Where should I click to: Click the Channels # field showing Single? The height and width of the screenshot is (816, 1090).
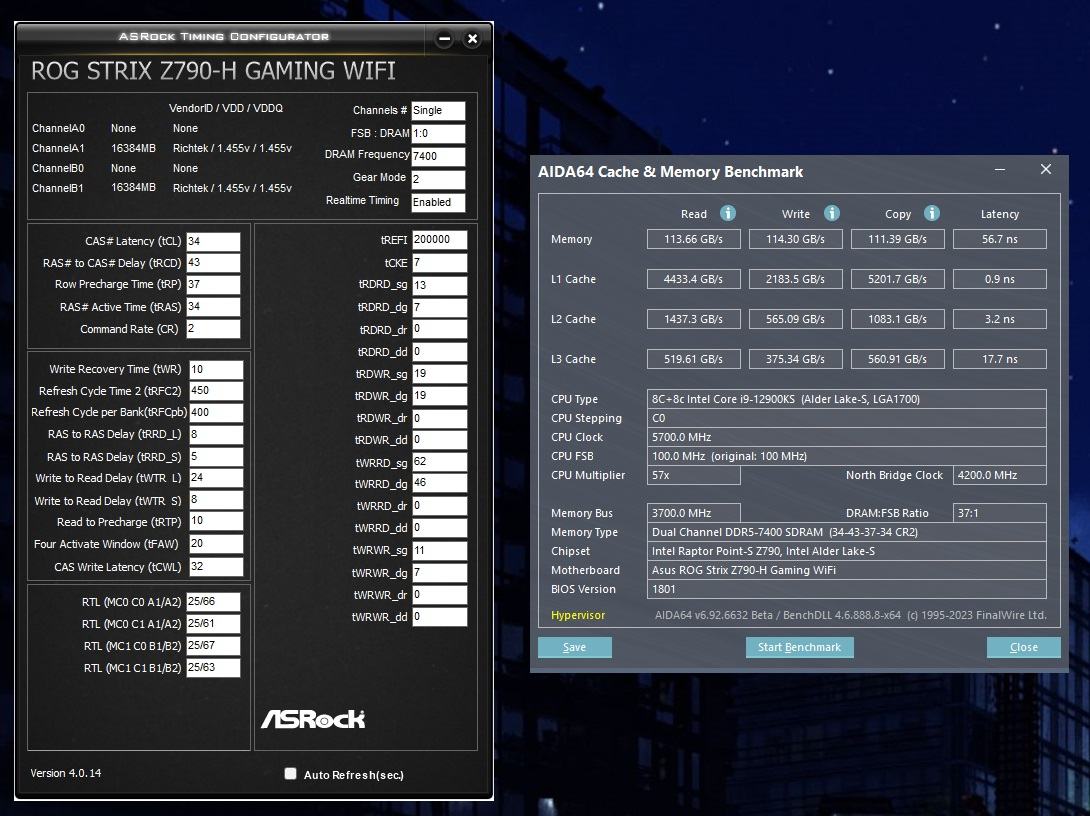click(438, 111)
